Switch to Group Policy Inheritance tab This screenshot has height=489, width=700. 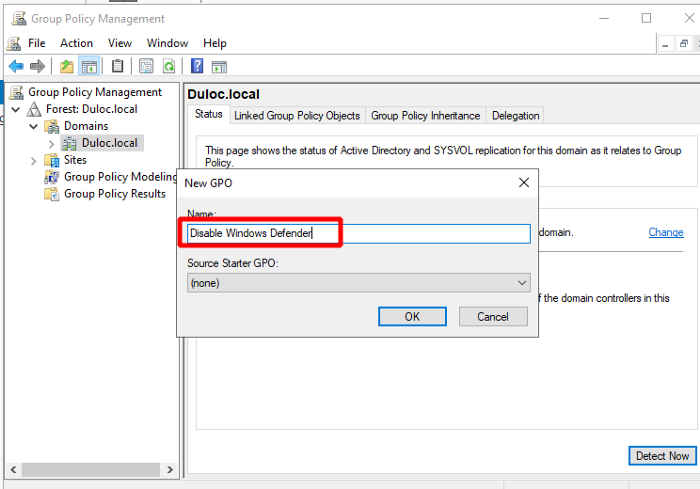click(x=425, y=116)
